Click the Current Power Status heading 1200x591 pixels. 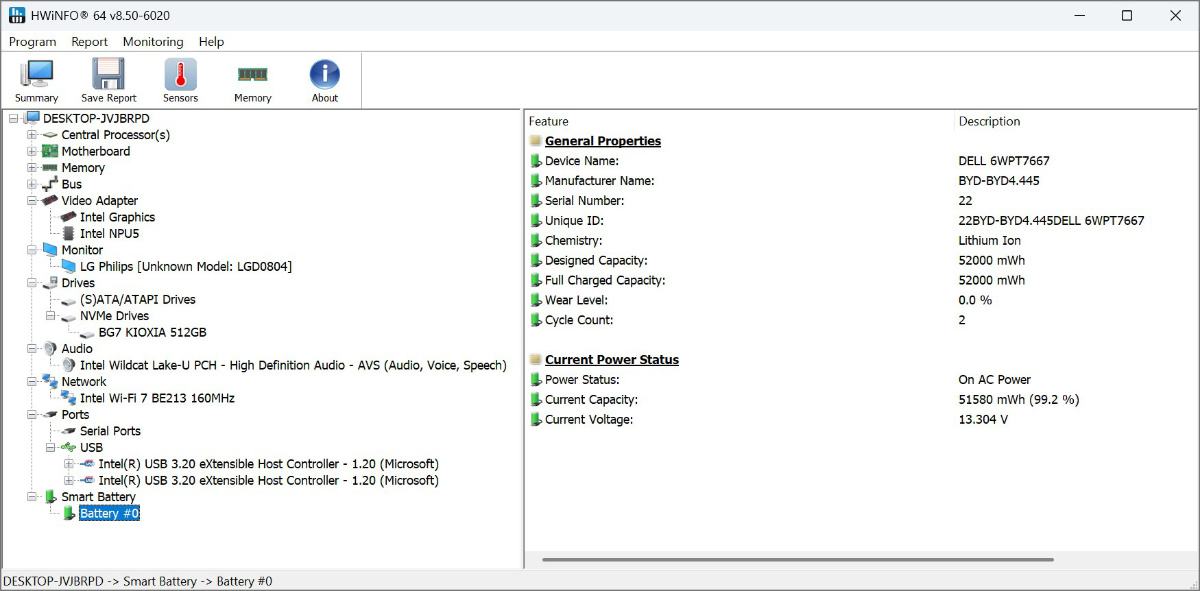(611, 359)
